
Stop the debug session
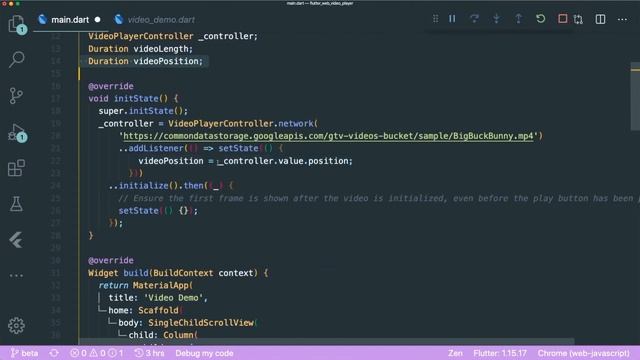pyautogui.click(x=562, y=19)
